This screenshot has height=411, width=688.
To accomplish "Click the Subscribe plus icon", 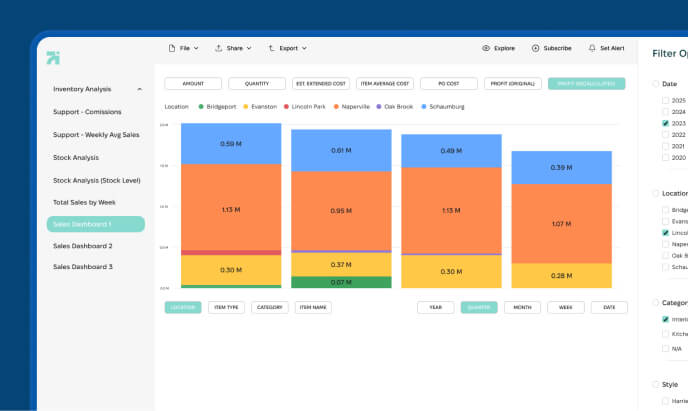I will [x=535, y=48].
